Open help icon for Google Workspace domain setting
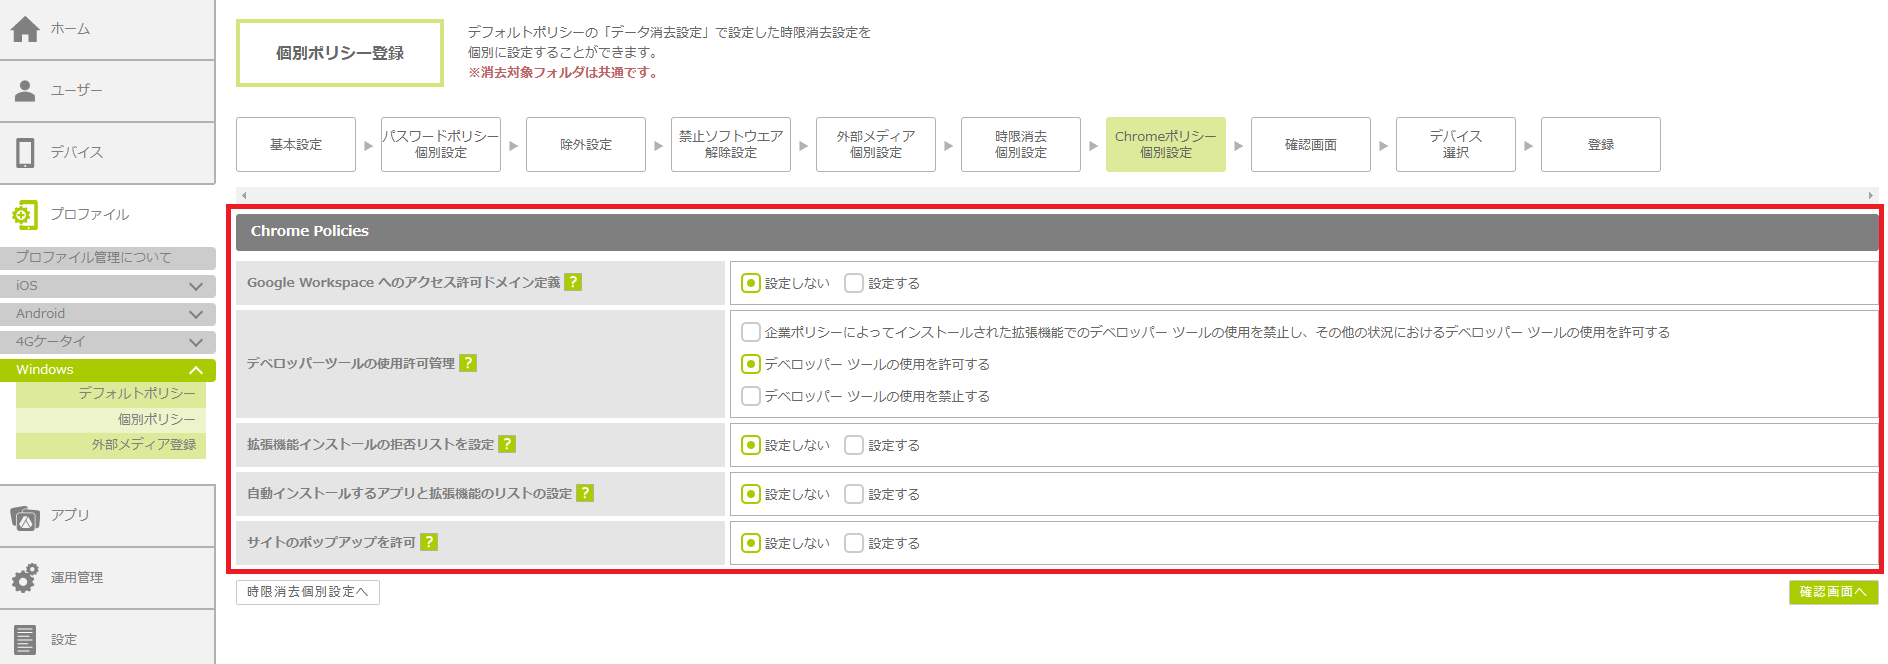The width and height of the screenshot is (1888, 664). coord(573,283)
